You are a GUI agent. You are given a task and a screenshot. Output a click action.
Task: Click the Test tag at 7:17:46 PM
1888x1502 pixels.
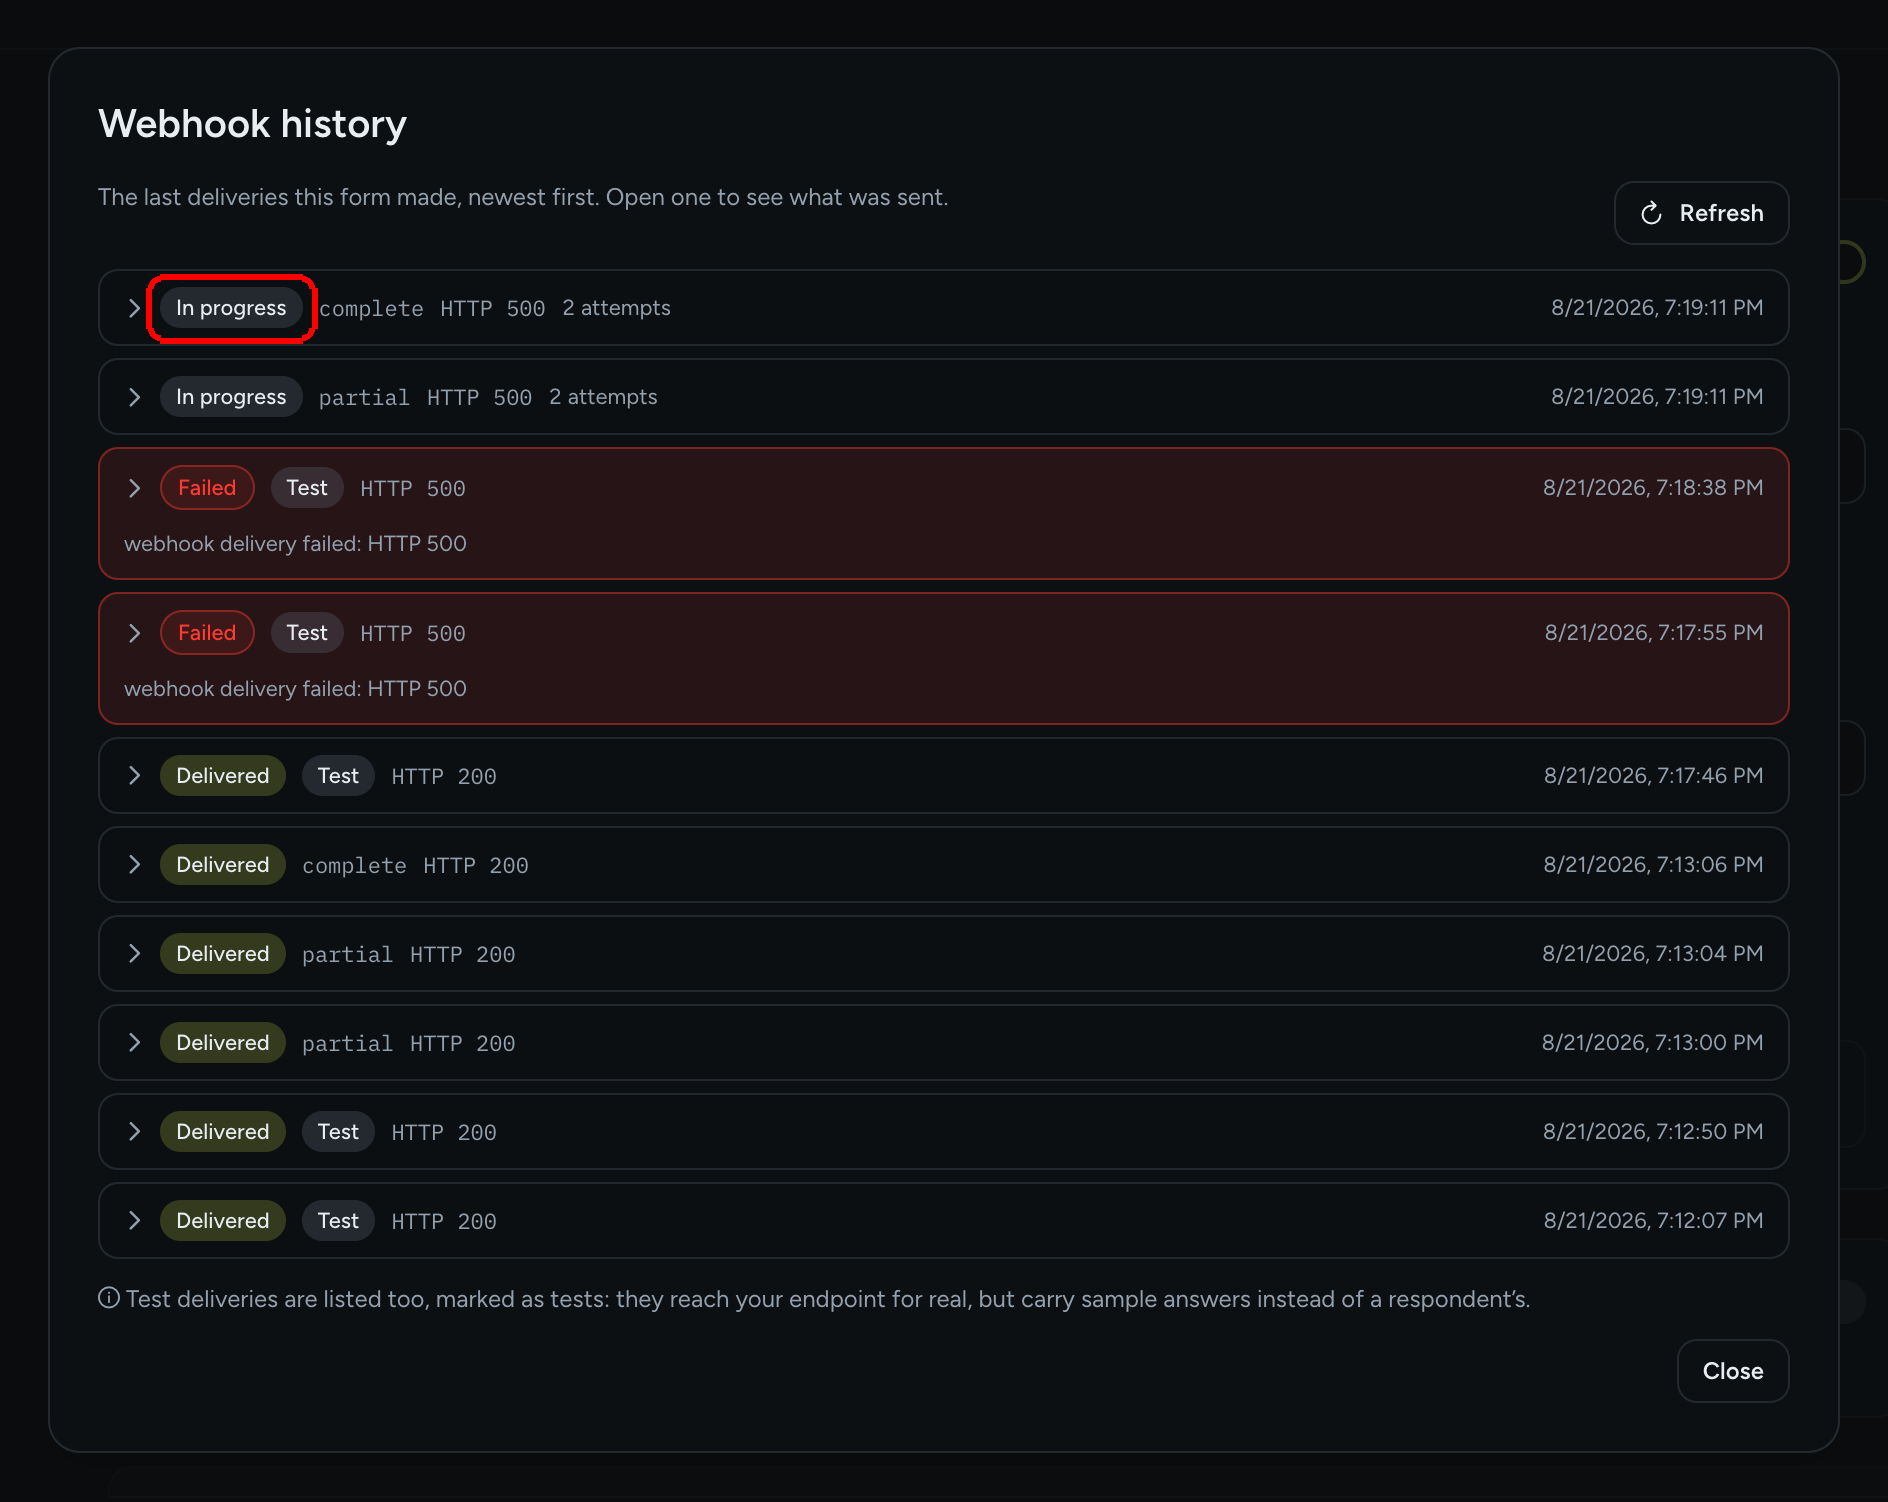(338, 776)
